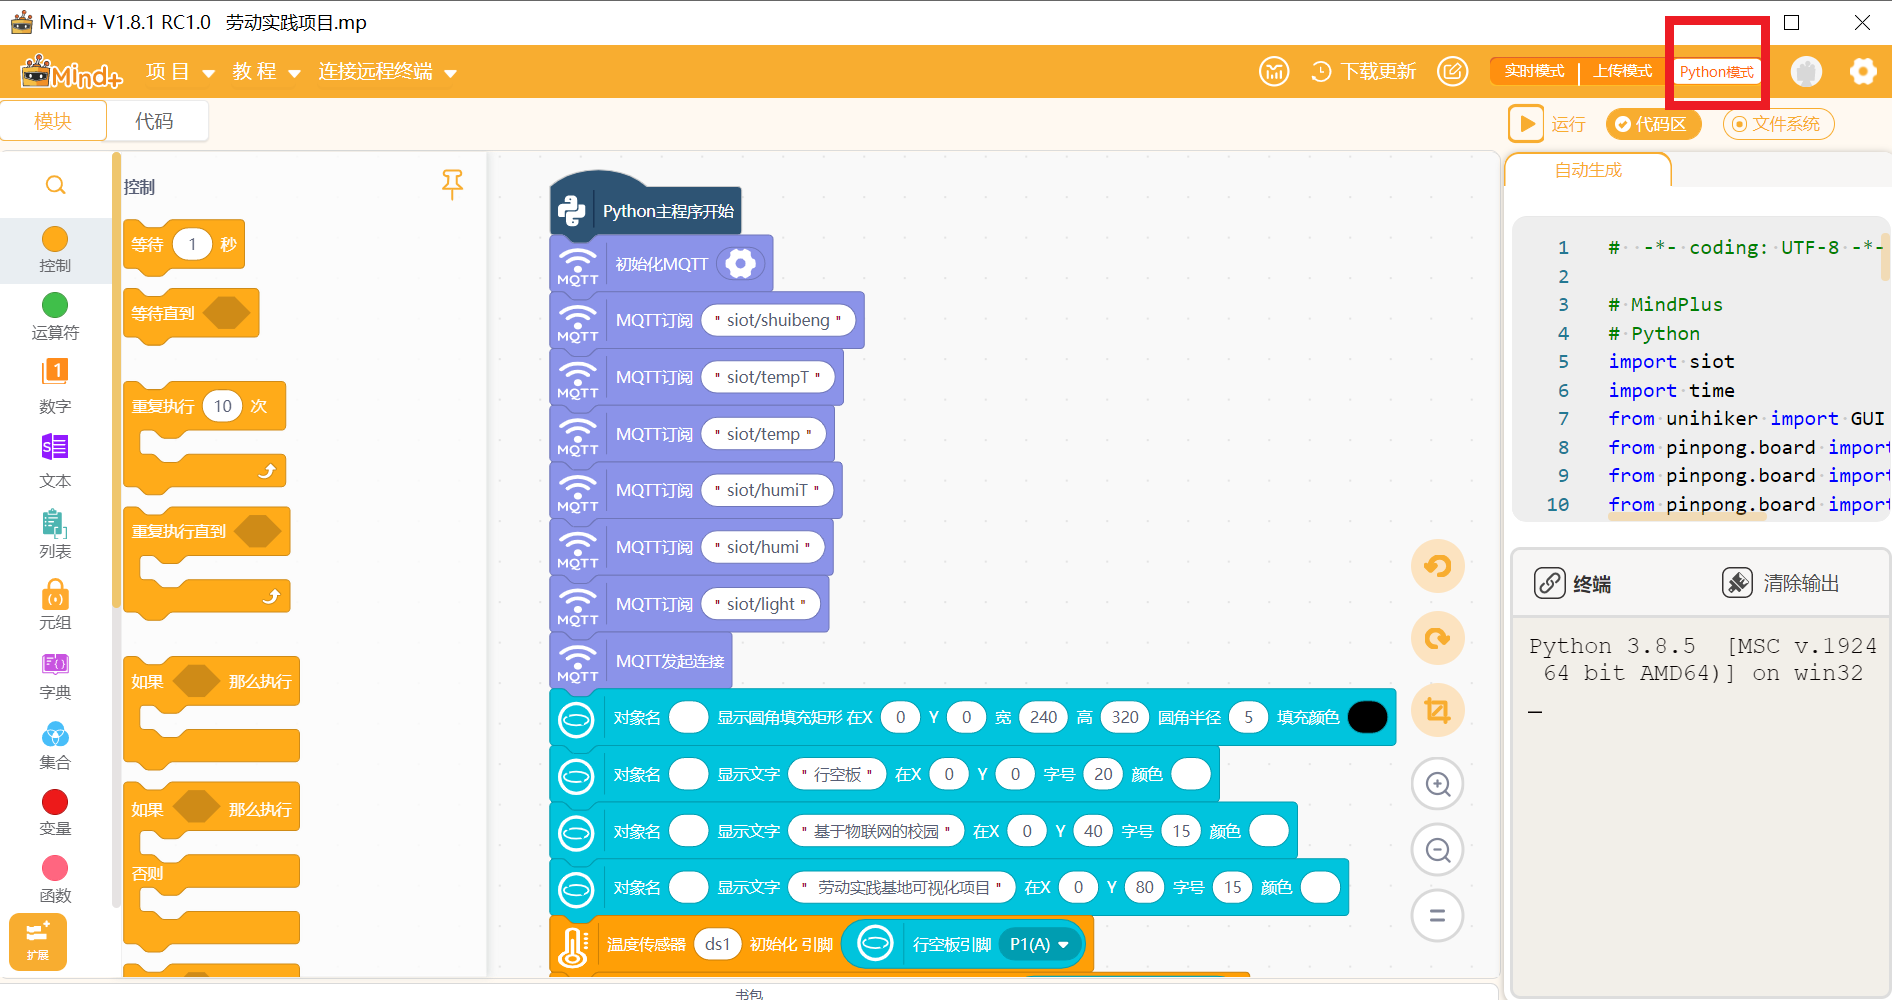Image resolution: width=1892 pixels, height=1000 pixels.
Task: Switch to the 代码 (Code) tab
Action: pos(154,121)
